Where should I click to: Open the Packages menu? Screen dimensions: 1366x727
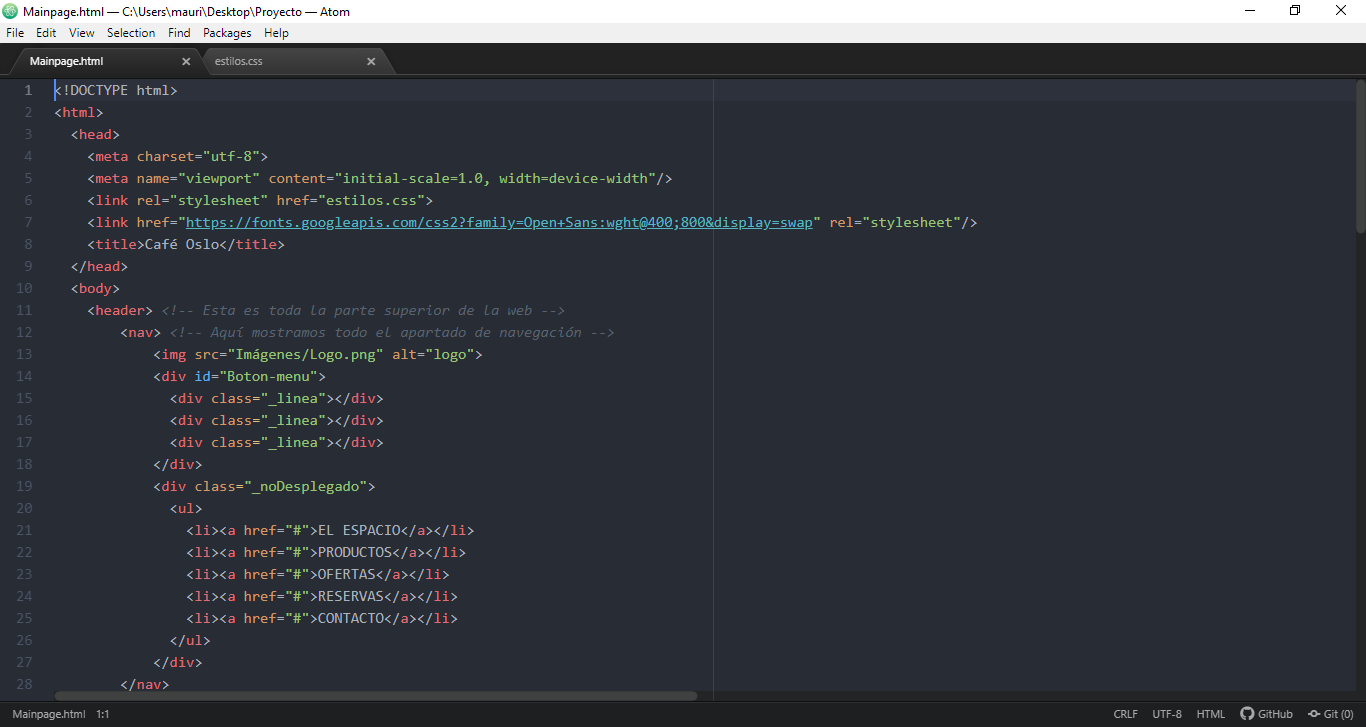[227, 33]
